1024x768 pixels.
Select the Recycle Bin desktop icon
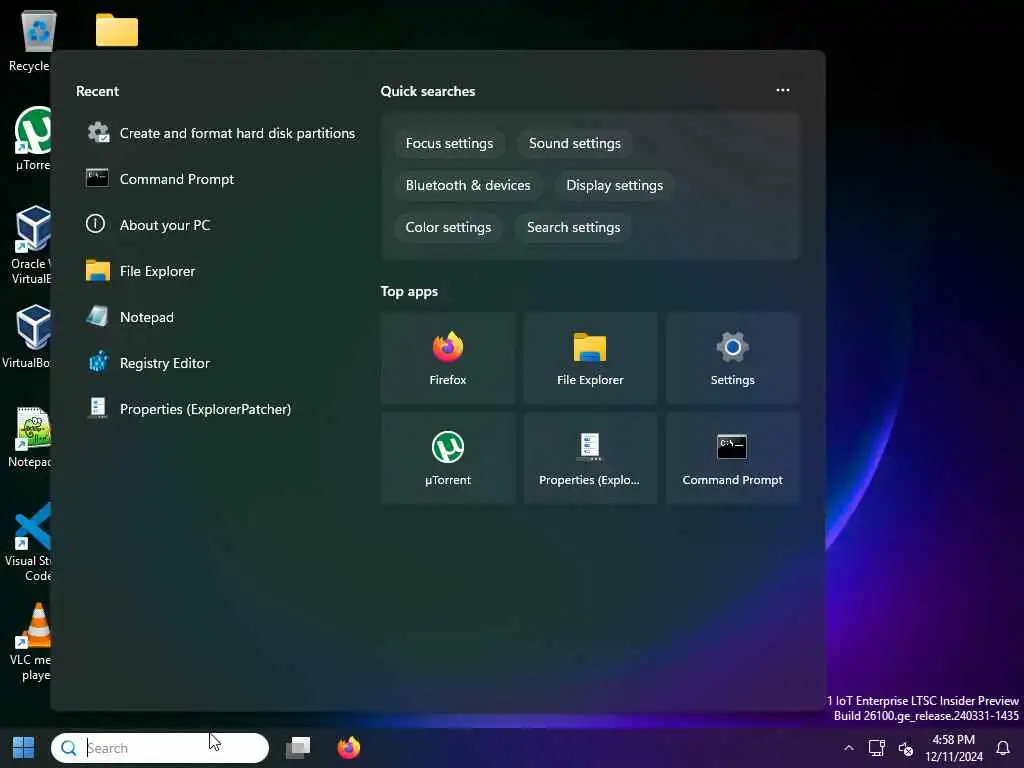pos(31,40)
